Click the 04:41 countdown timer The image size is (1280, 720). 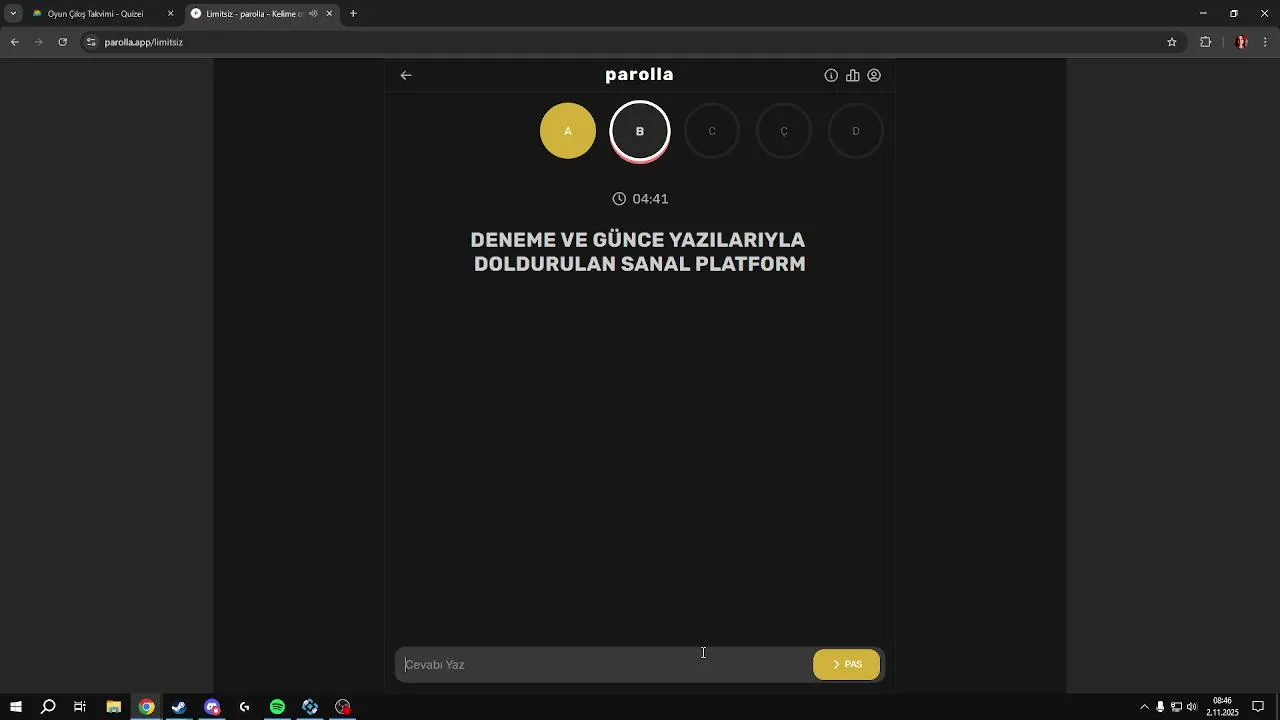point(640,199)
